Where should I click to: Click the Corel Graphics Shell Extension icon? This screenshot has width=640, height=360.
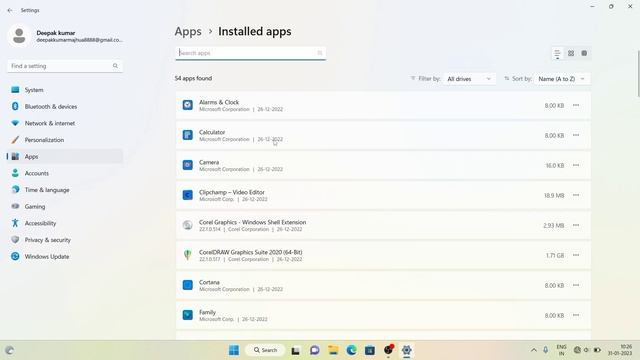(187, 225)
